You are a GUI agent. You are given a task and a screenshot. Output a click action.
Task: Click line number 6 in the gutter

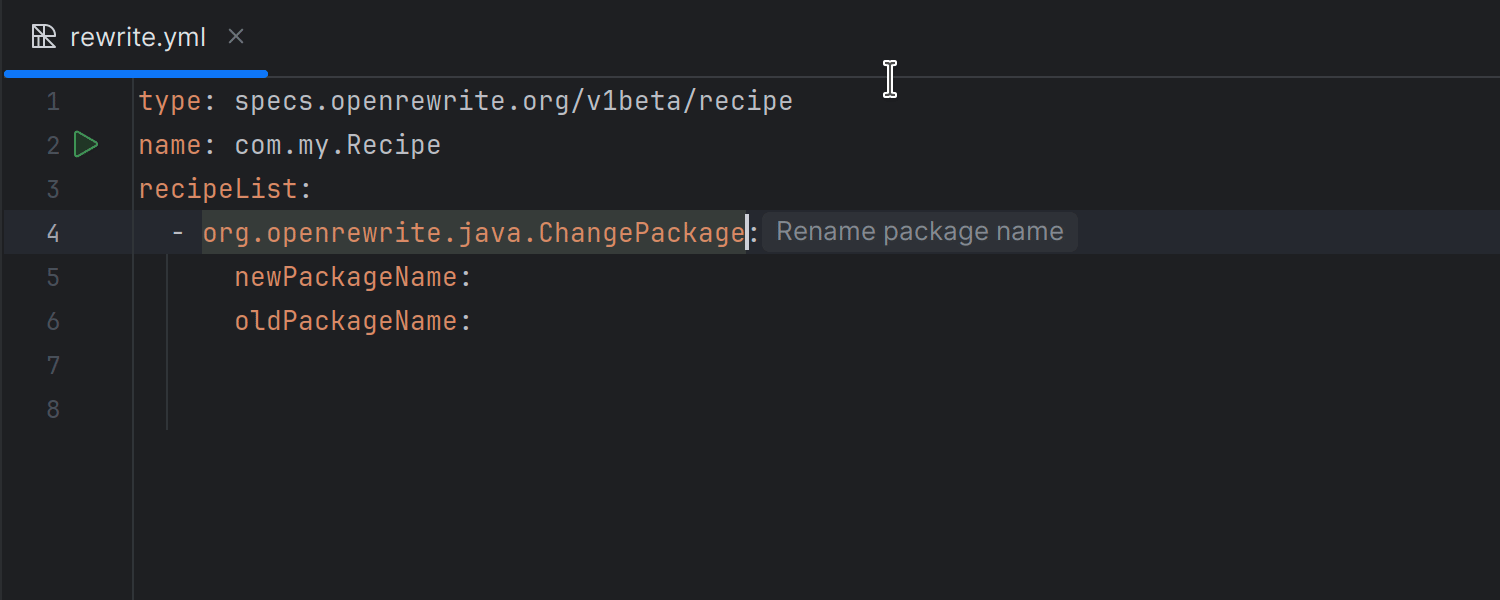(53, 321)
